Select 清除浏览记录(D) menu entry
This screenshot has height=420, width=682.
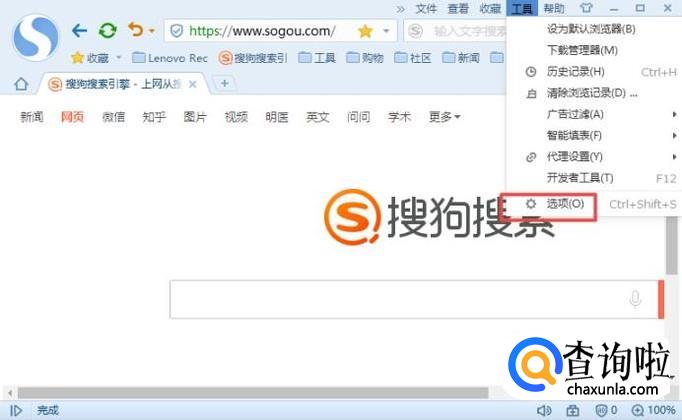(594, 93)
